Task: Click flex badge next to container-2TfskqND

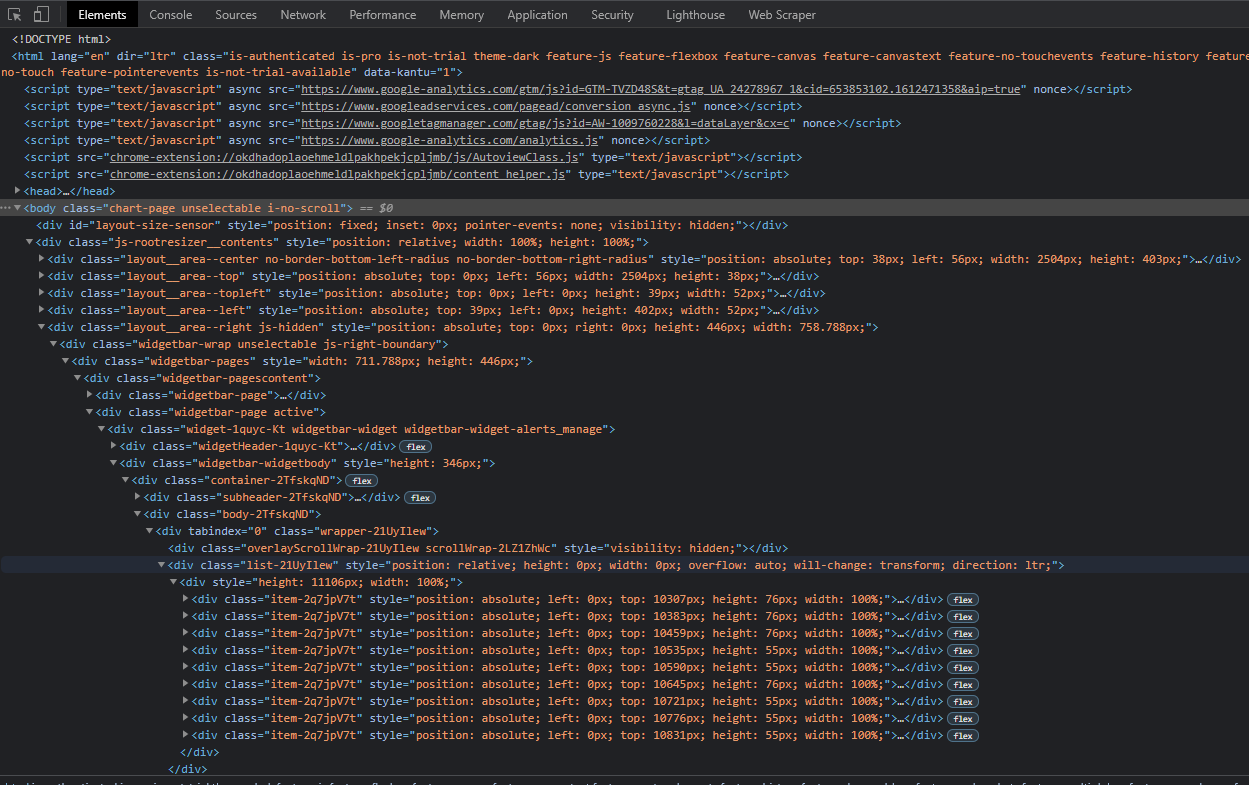Action: click(x=361, y=480)
